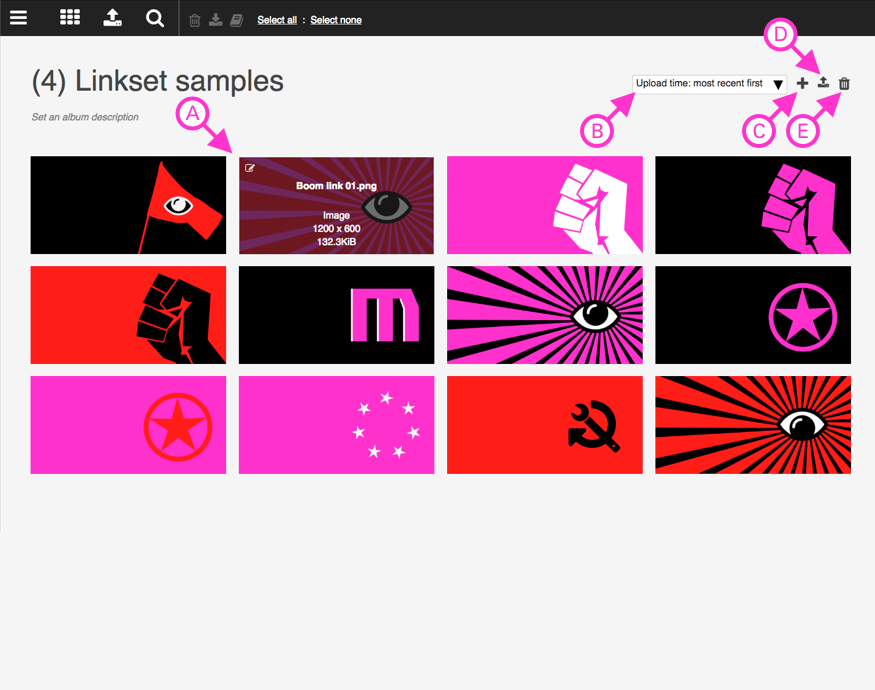Click the upload-to-album icon near sort menu
Screen dimensions: 875x690
pyautogui.click(x=823, y=83)
